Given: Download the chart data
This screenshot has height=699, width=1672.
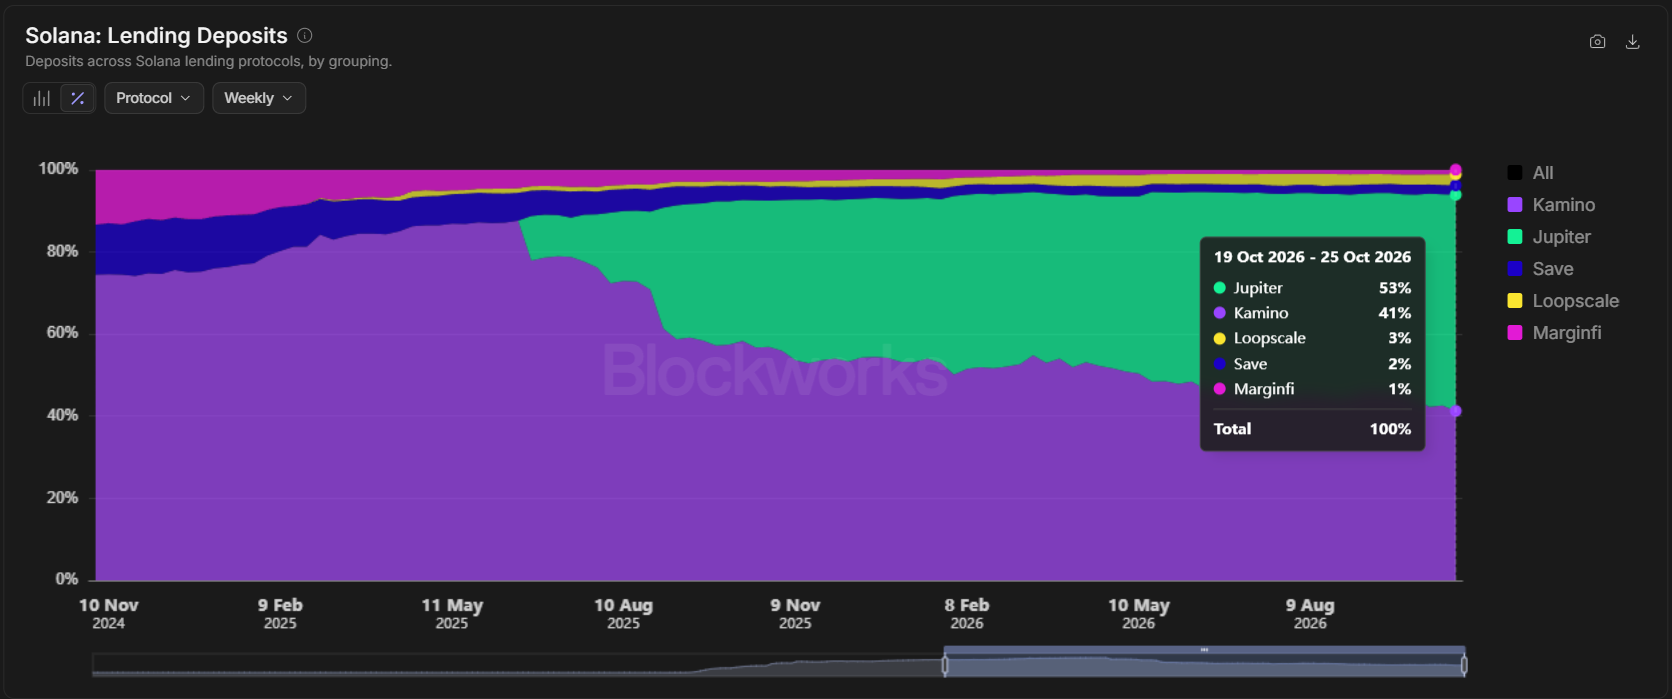Looking at the screenshot, I should coord(1632,42).
